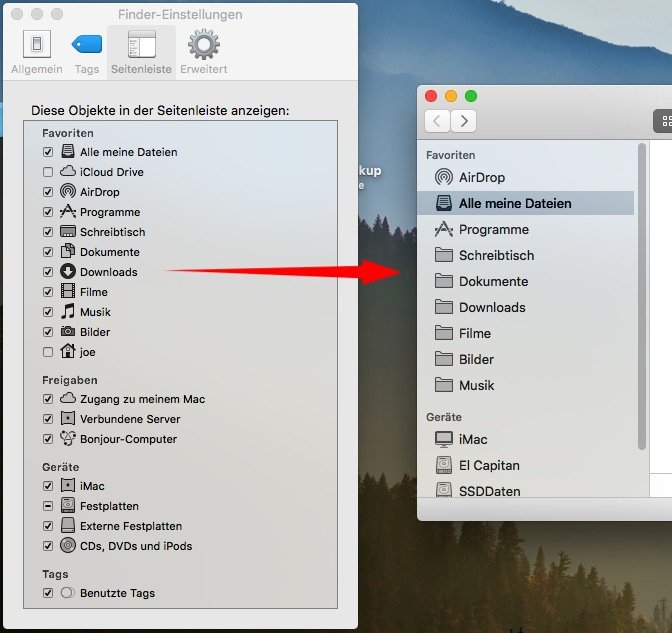672x633 pixels.
Task: Click the Musik note icon in preferences
Action: click(68, 311)
